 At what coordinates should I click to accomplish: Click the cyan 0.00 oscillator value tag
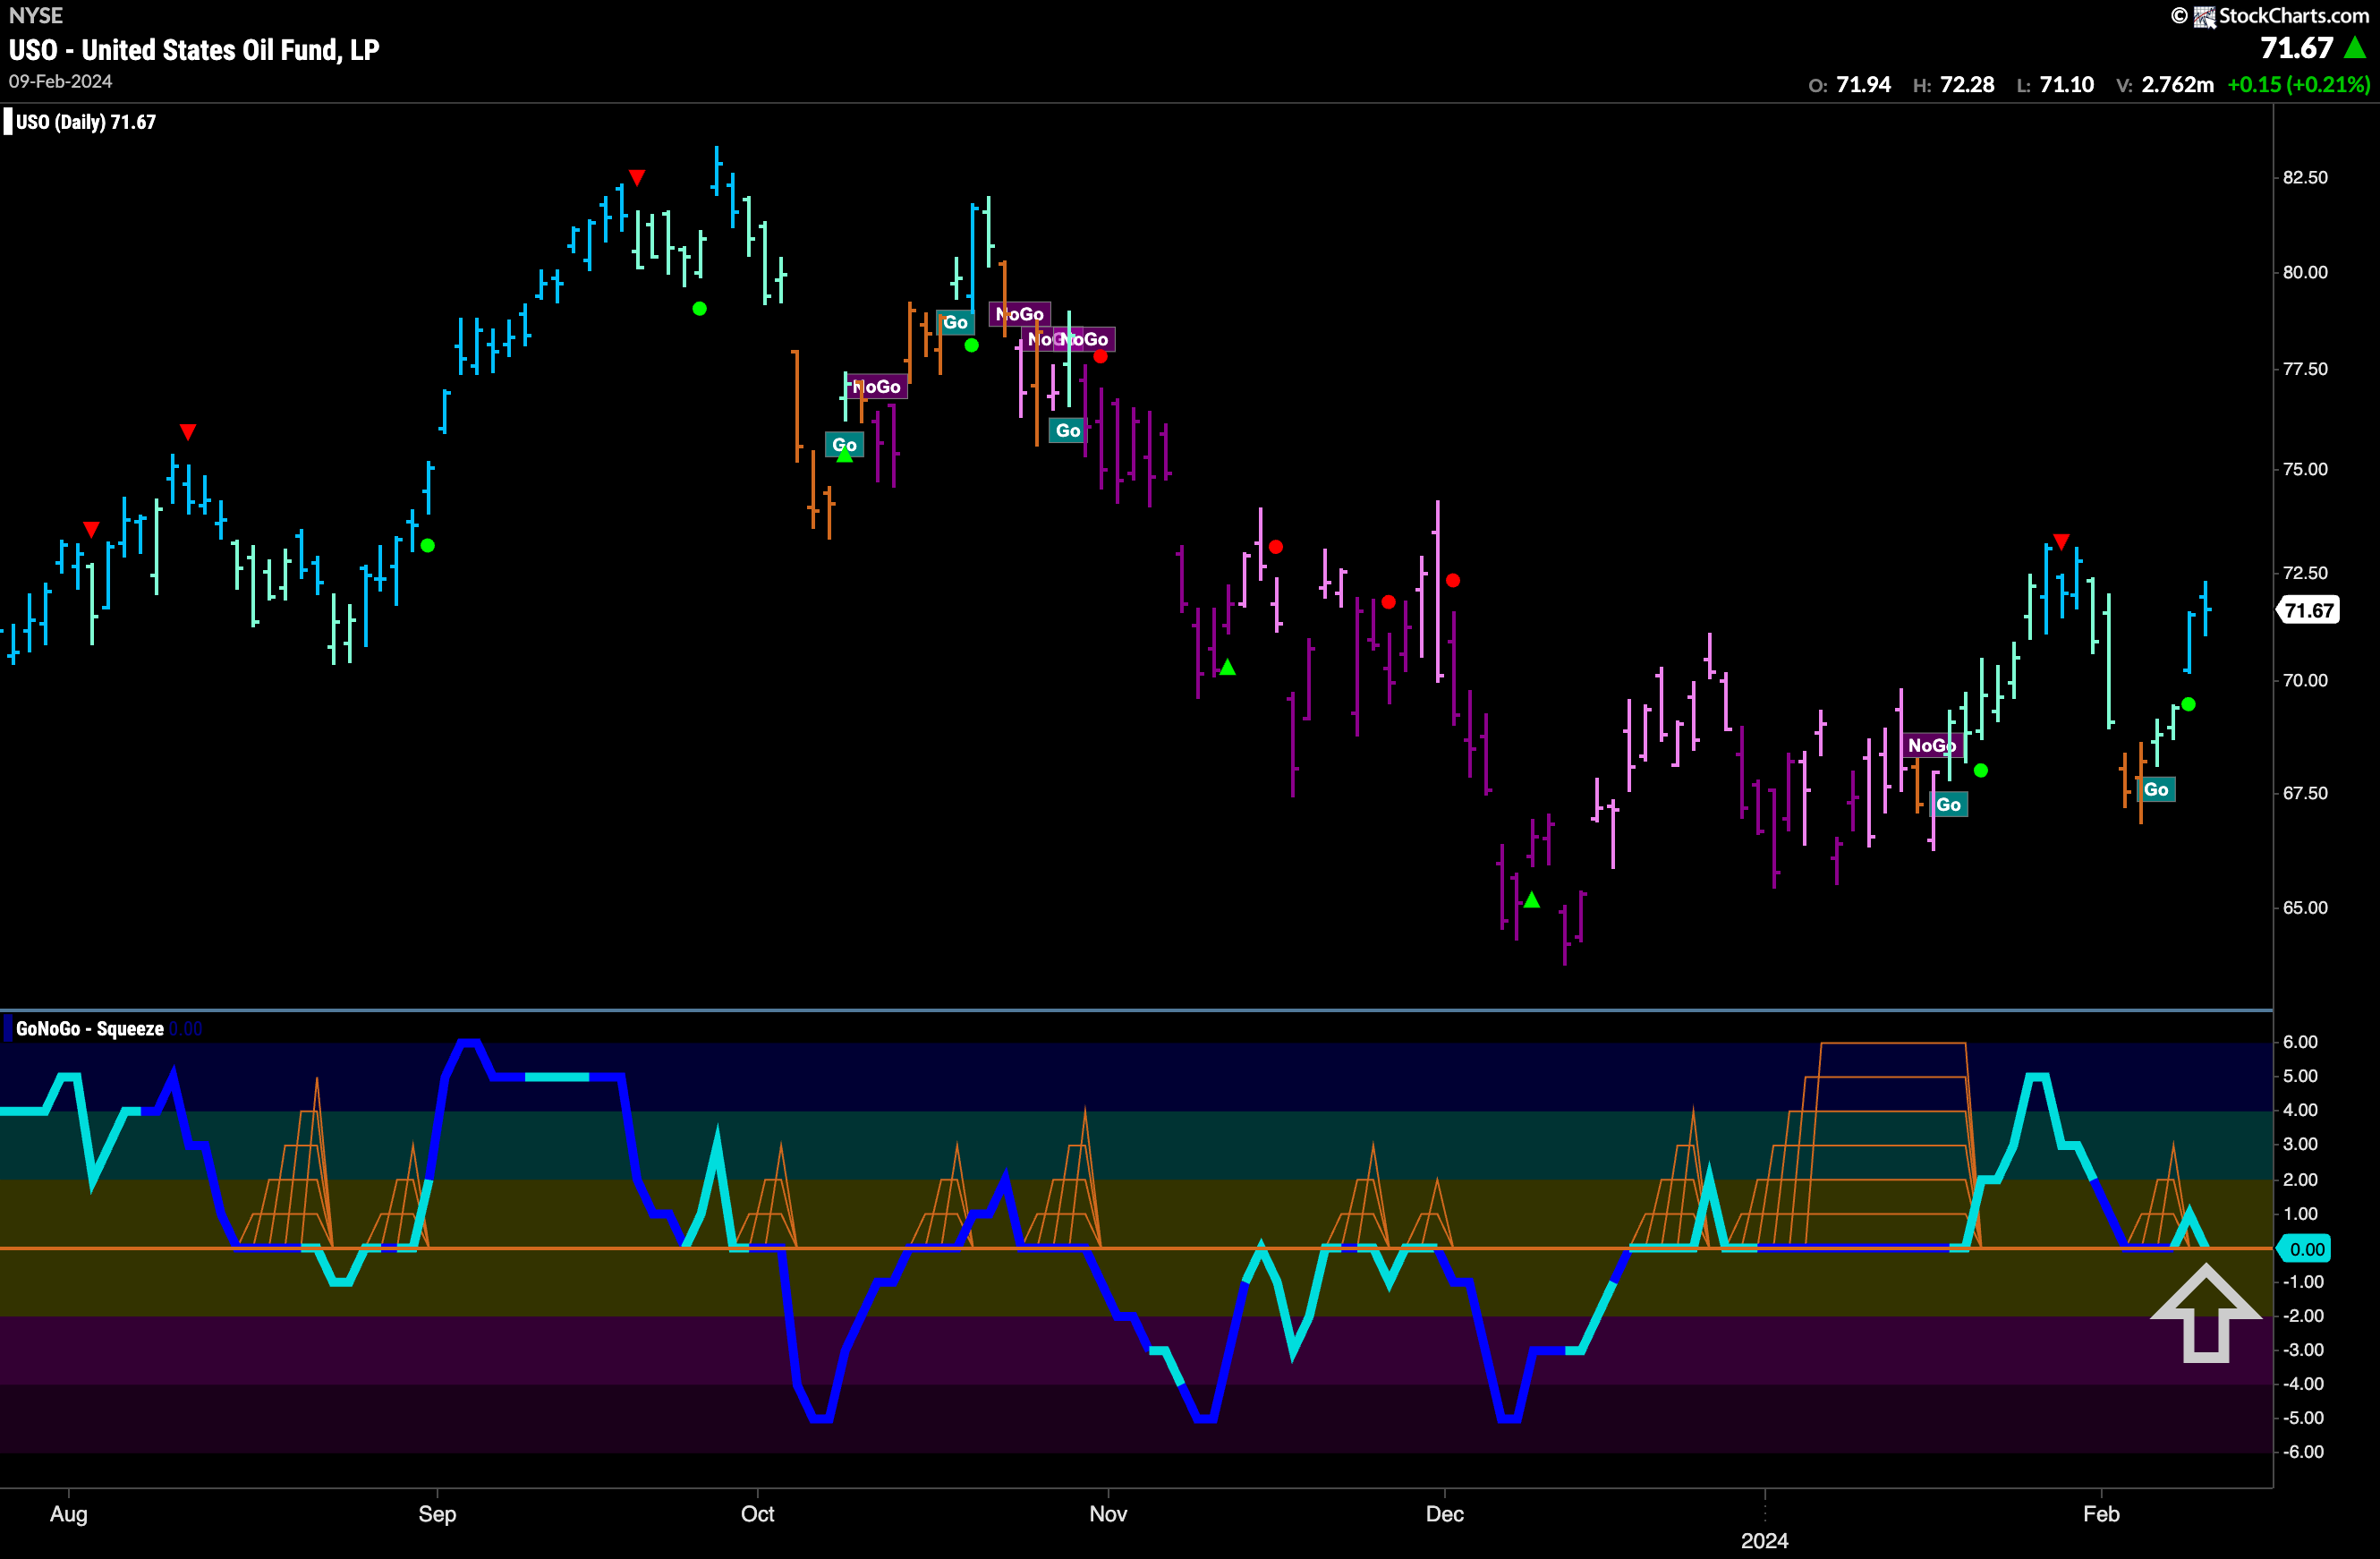2305,1248
